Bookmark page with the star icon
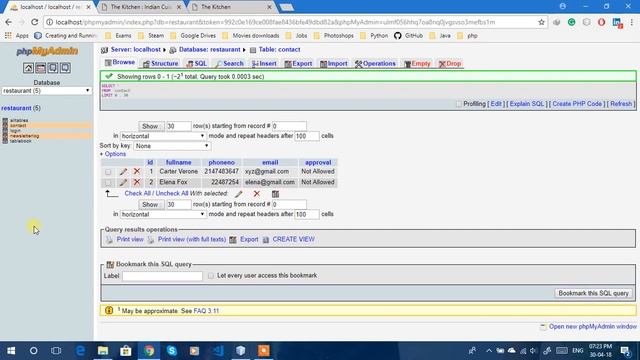Viewport: 640px width, 360px height. 541,22
